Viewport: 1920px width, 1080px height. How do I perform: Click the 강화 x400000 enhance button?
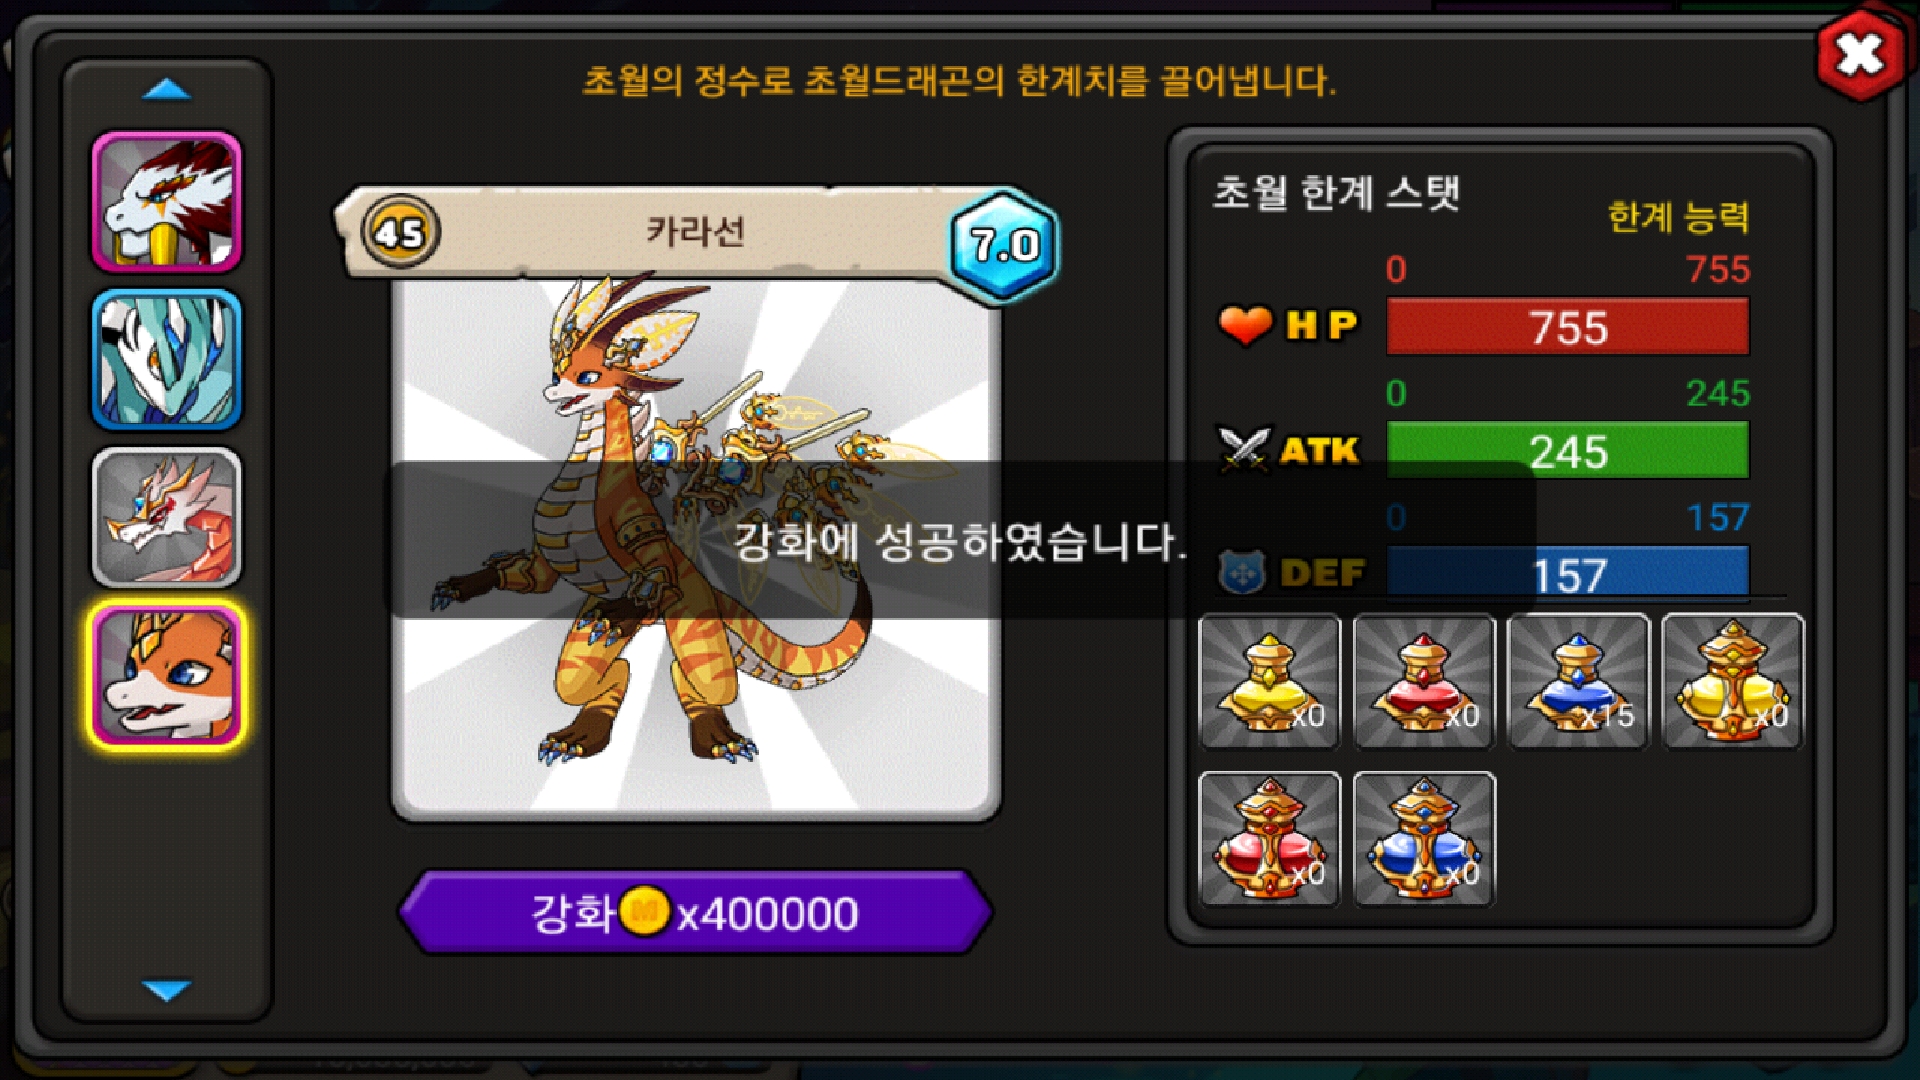click(x=695, y=913)
